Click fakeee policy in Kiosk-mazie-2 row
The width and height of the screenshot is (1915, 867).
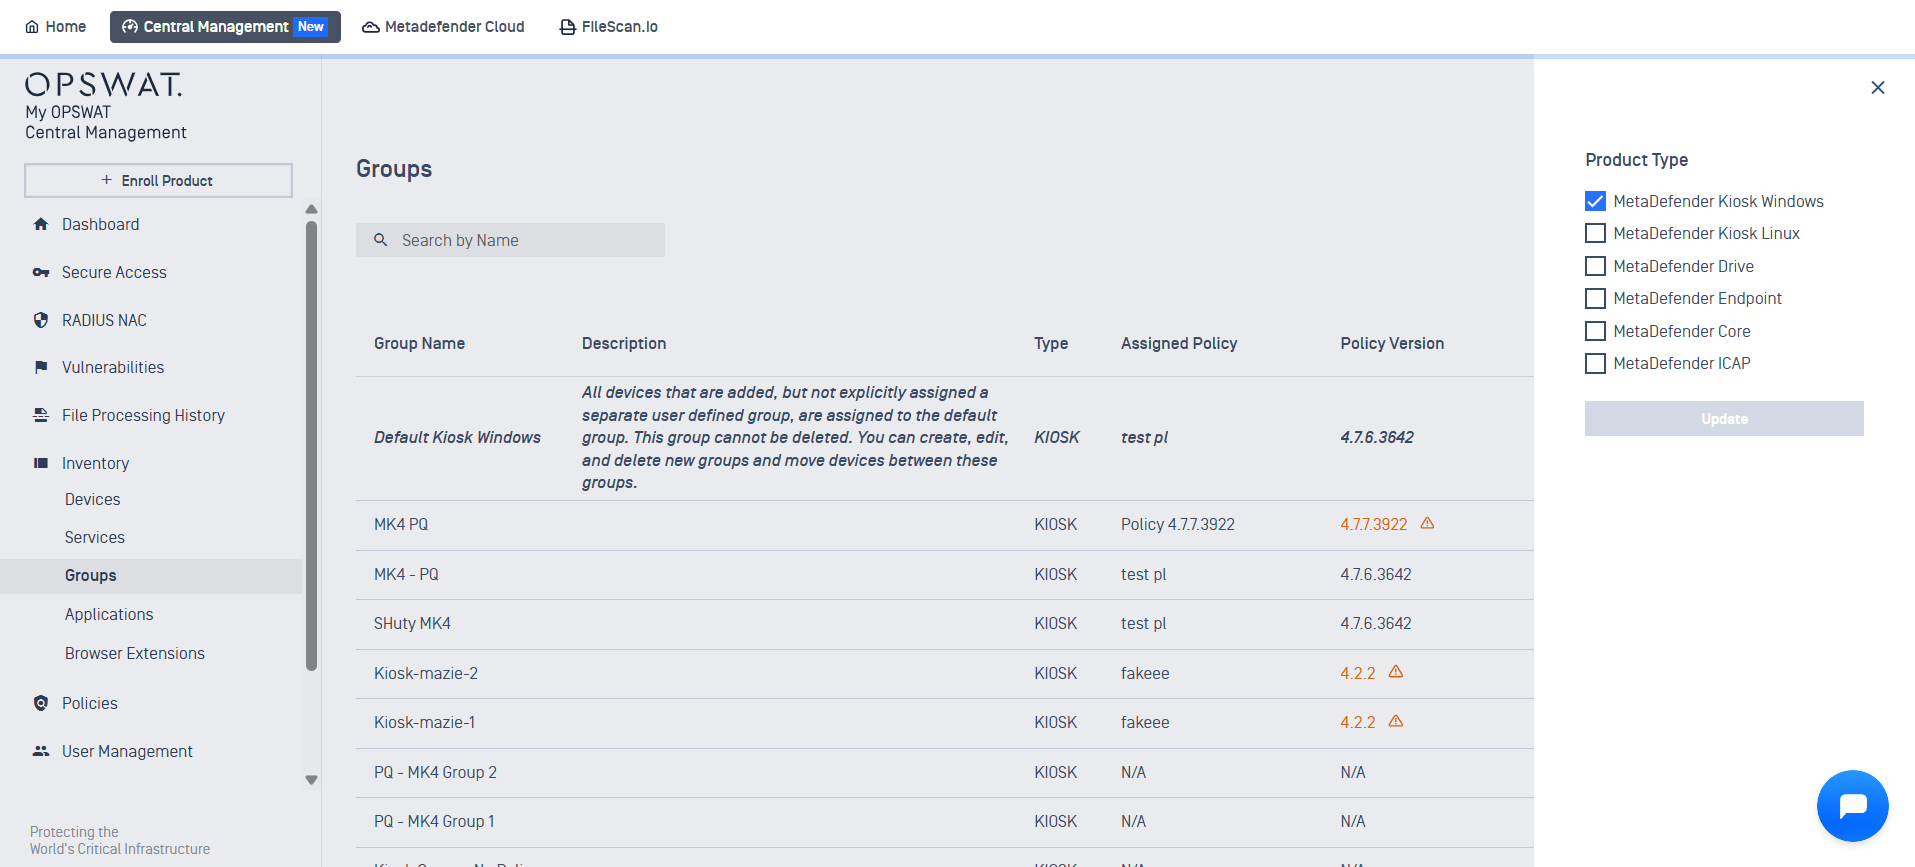coord(1145,673)
